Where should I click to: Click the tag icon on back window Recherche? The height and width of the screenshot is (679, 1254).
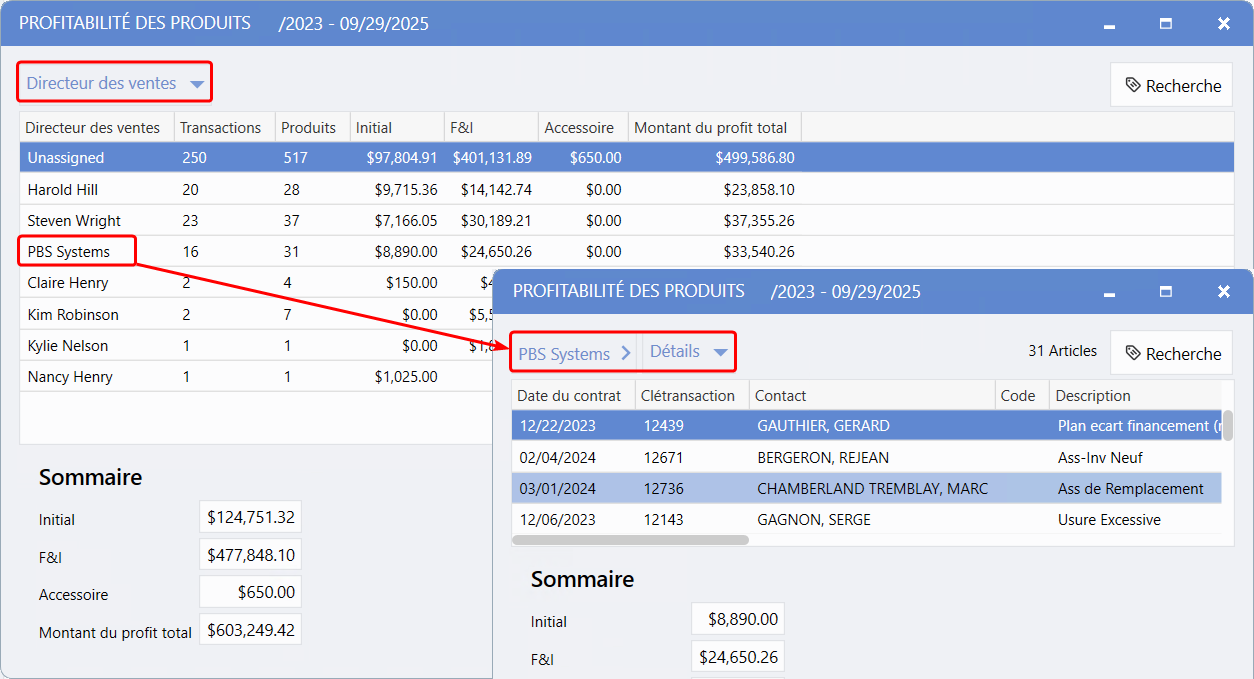[1133, 86]
